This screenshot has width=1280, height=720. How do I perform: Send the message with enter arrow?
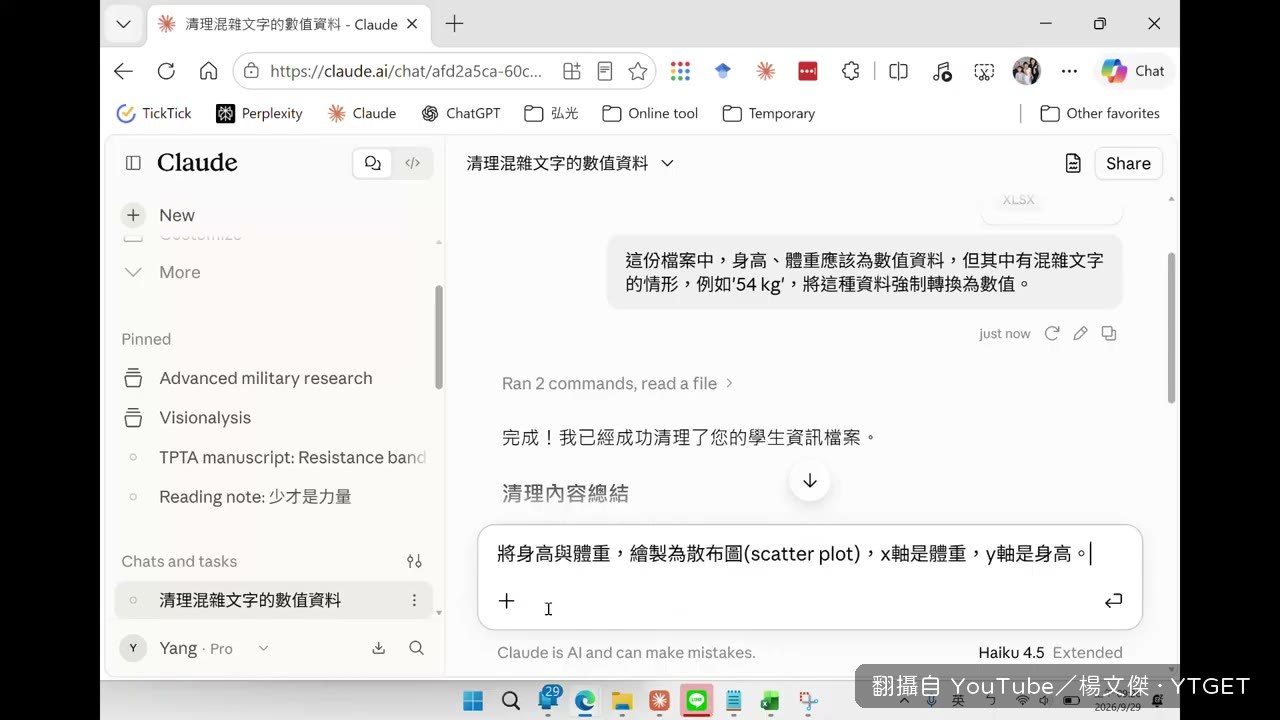[x=1113, y=601]
